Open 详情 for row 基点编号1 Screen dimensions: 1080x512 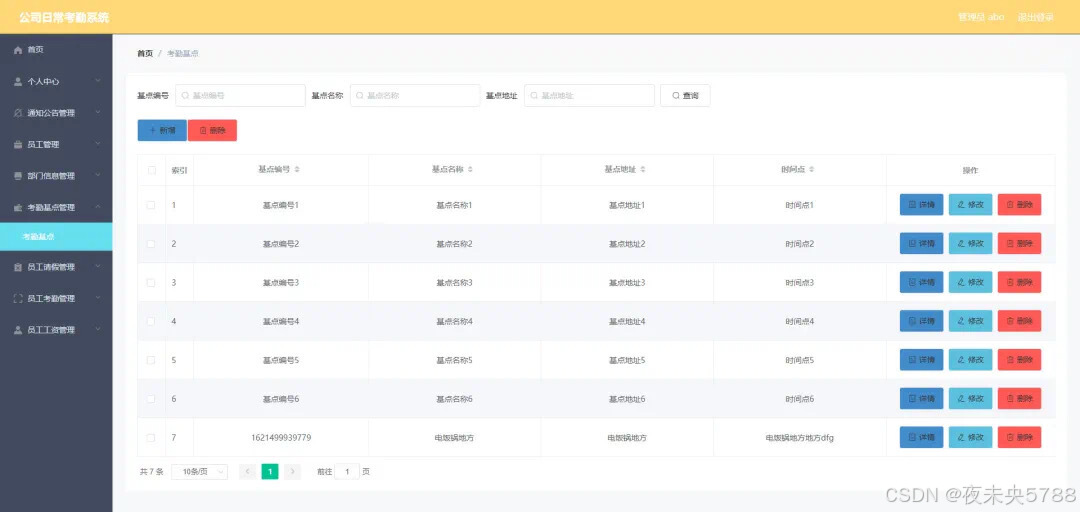point(922,205)
